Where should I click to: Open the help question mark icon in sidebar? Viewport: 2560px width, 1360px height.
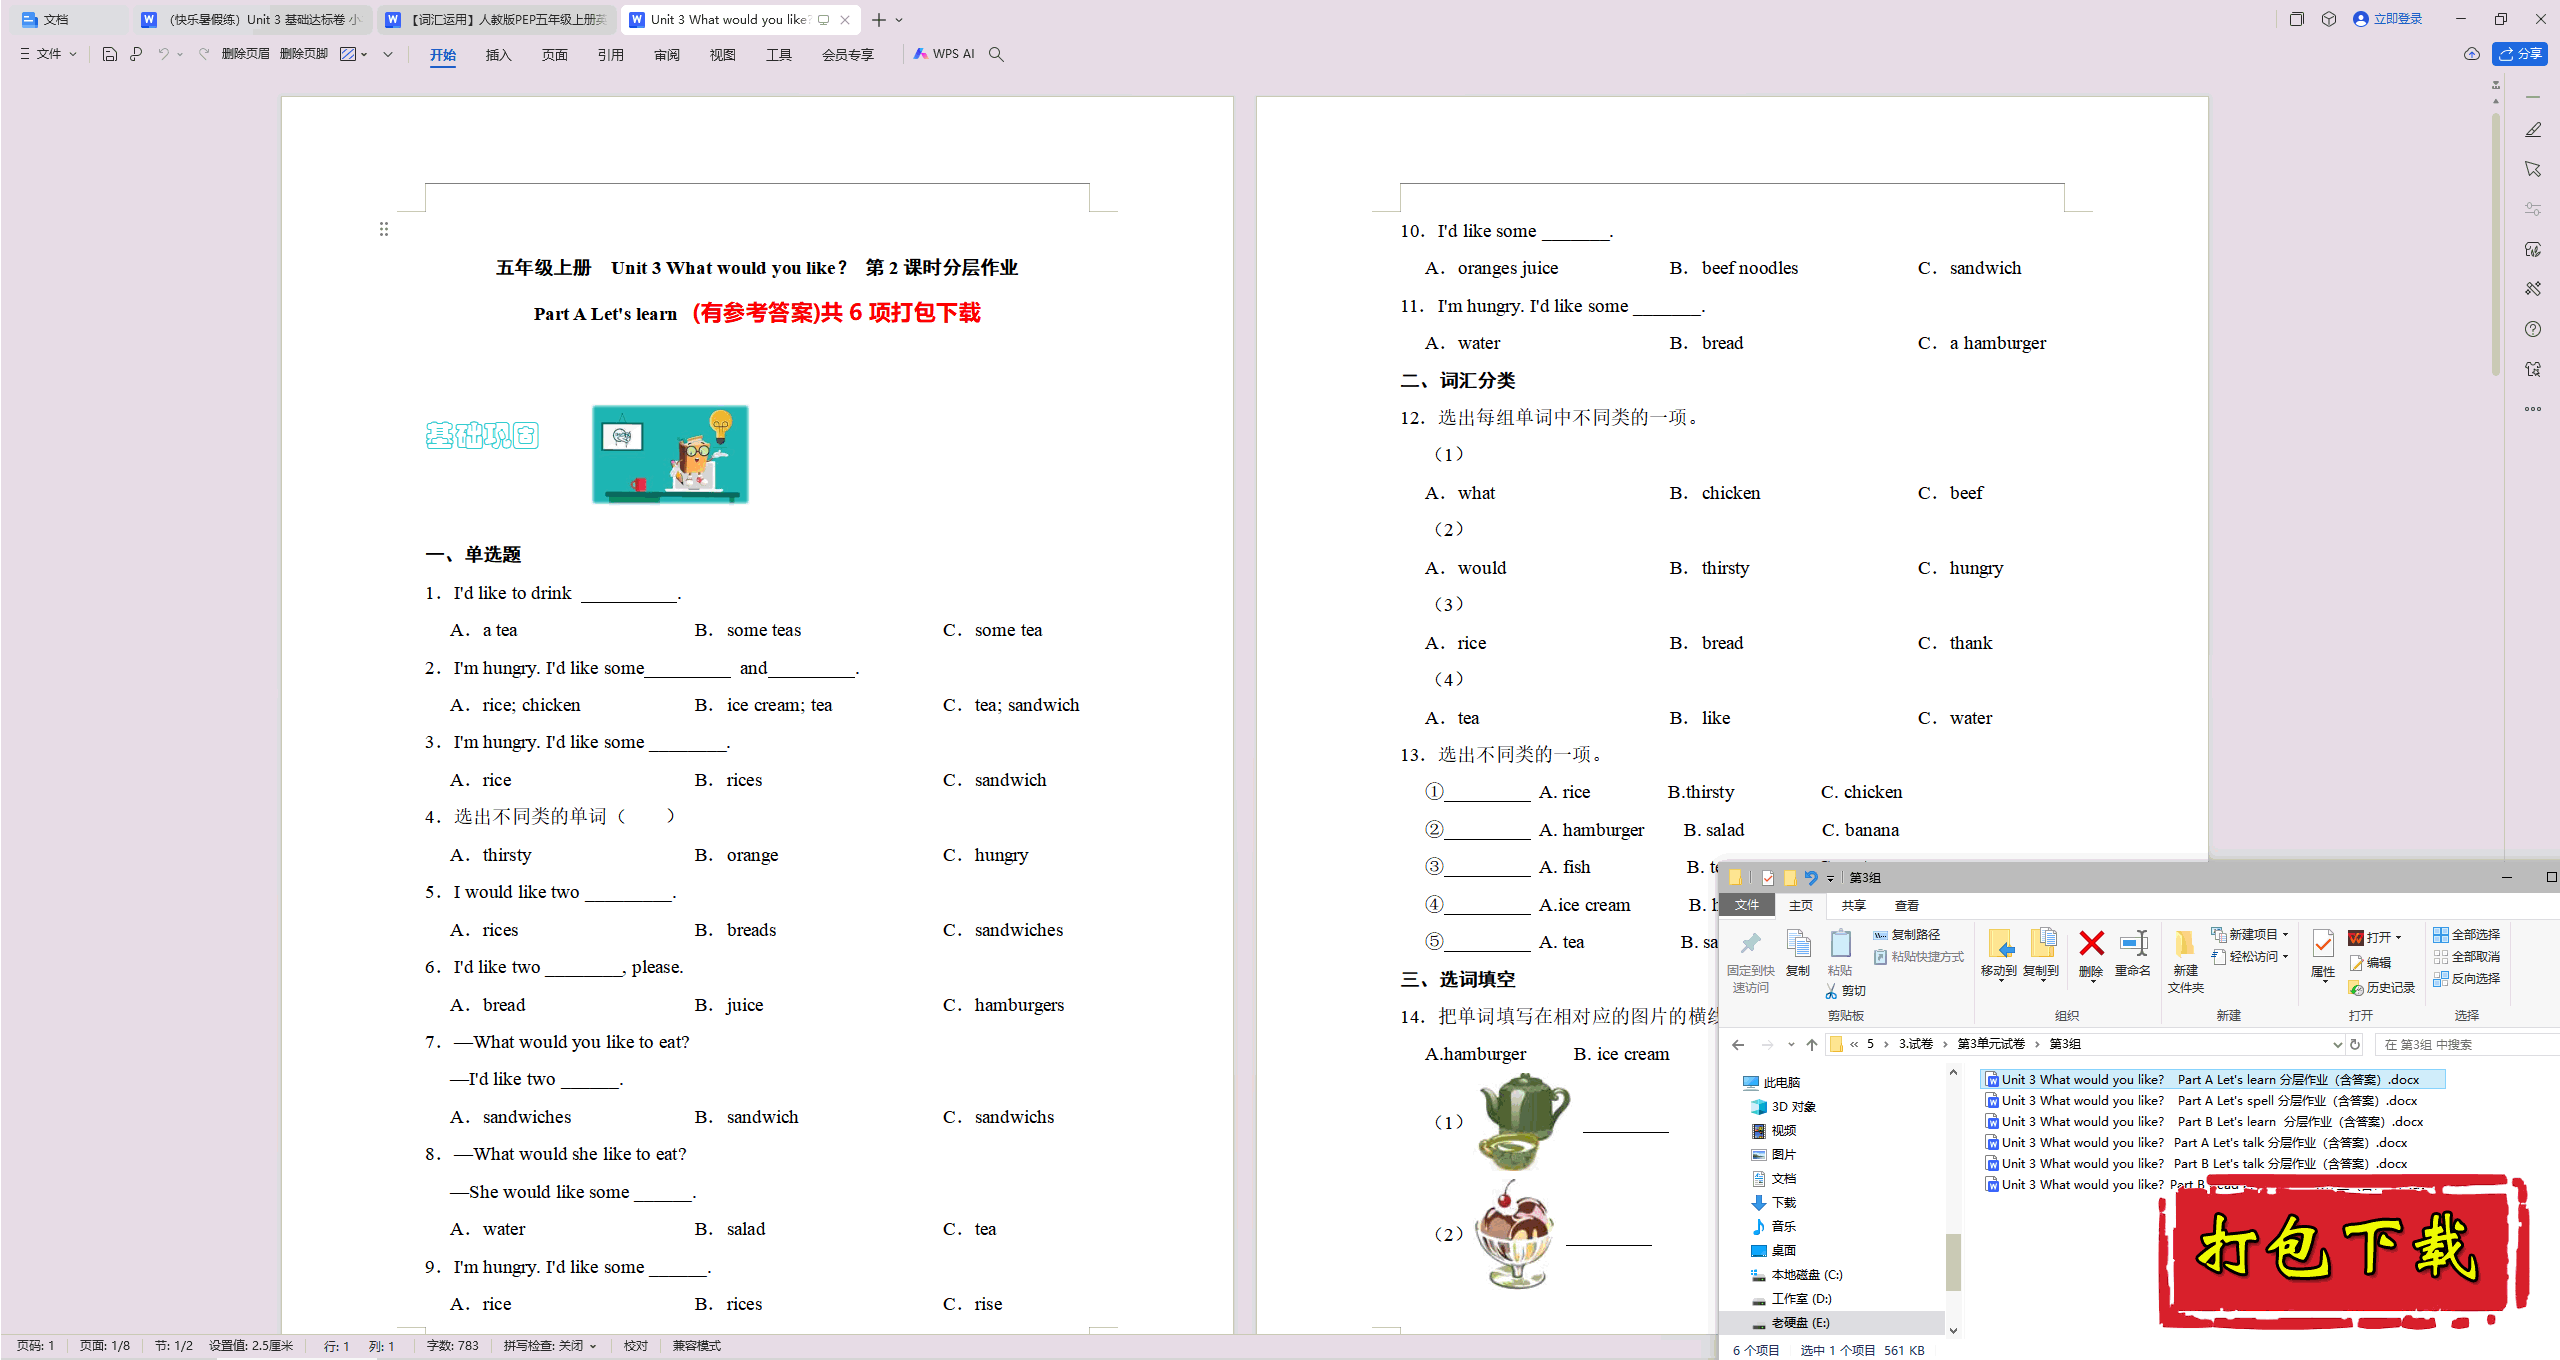click(x=2533, y=329)
